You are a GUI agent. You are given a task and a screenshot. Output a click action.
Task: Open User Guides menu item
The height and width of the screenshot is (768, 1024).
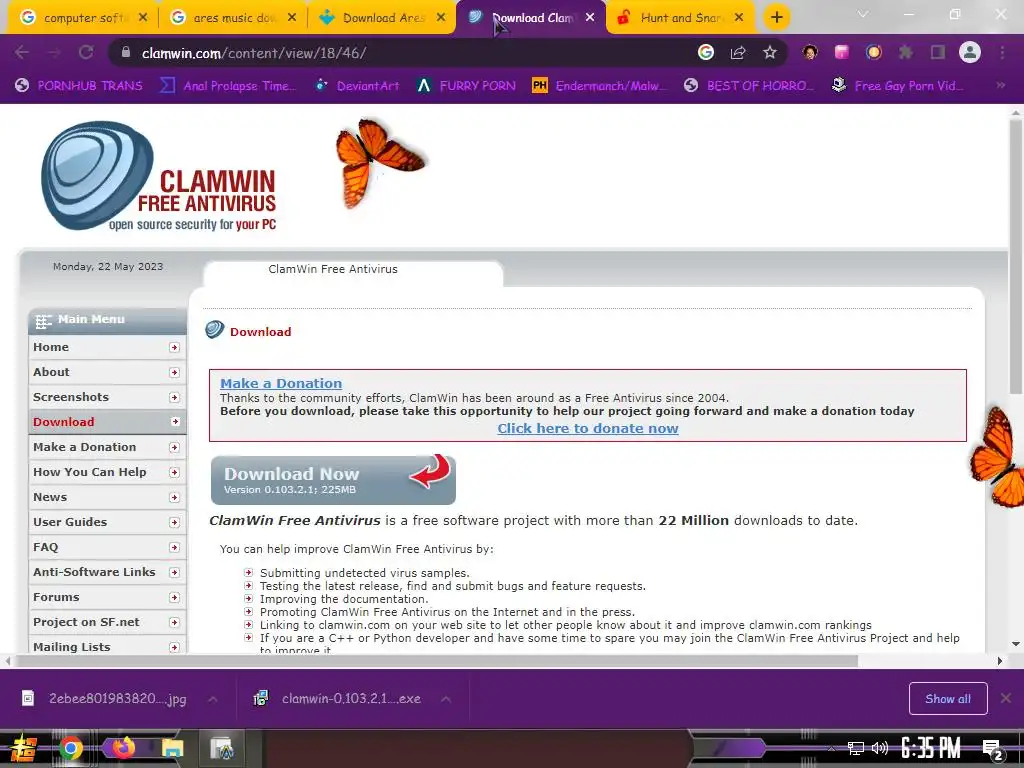click(x=107, y=522)
